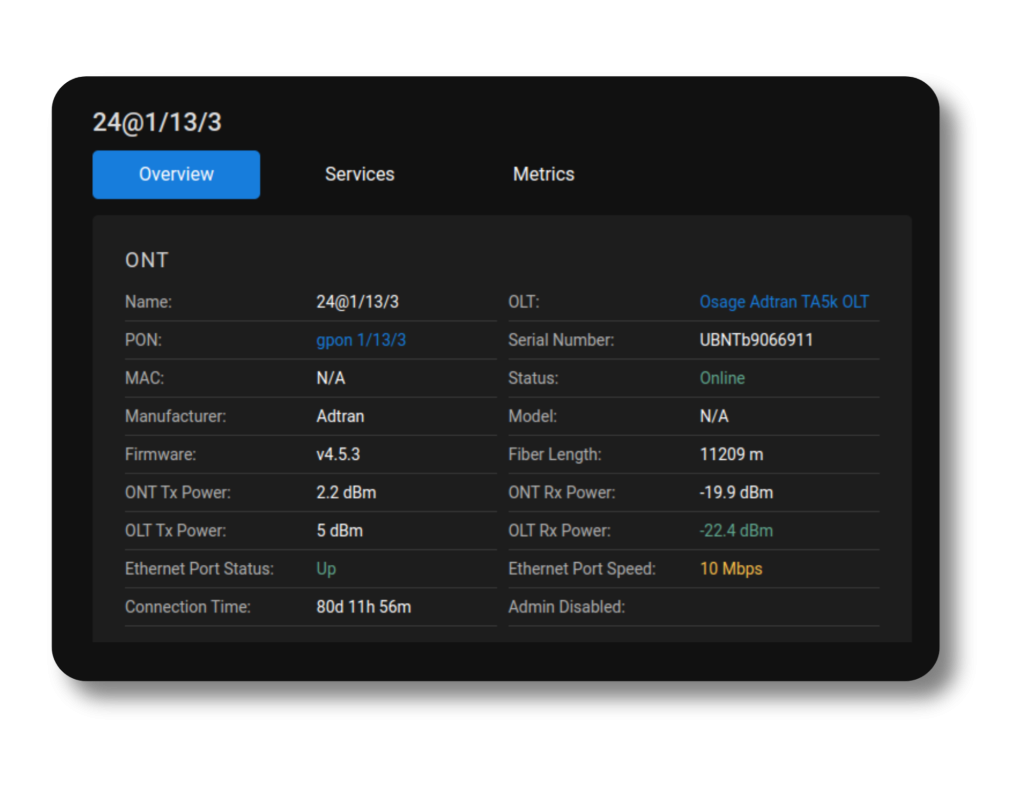Click the ONT section header label
This screenshot has height=792, width=1024.
coord(146,260)
